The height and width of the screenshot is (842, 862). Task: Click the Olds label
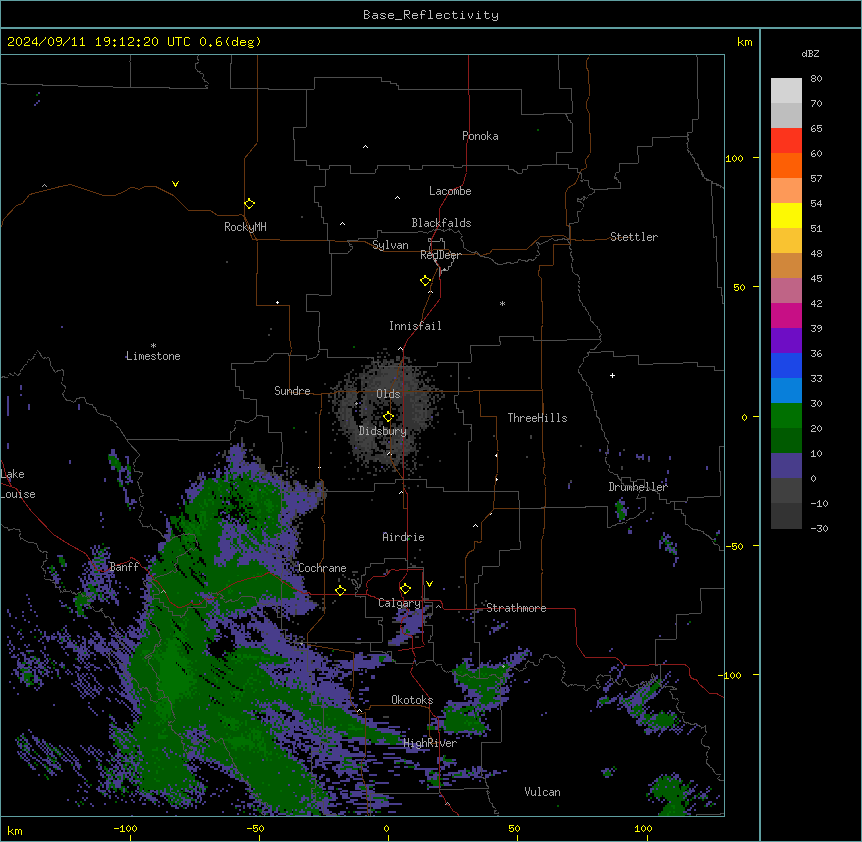pyautogui.click(x=388, y=394)
